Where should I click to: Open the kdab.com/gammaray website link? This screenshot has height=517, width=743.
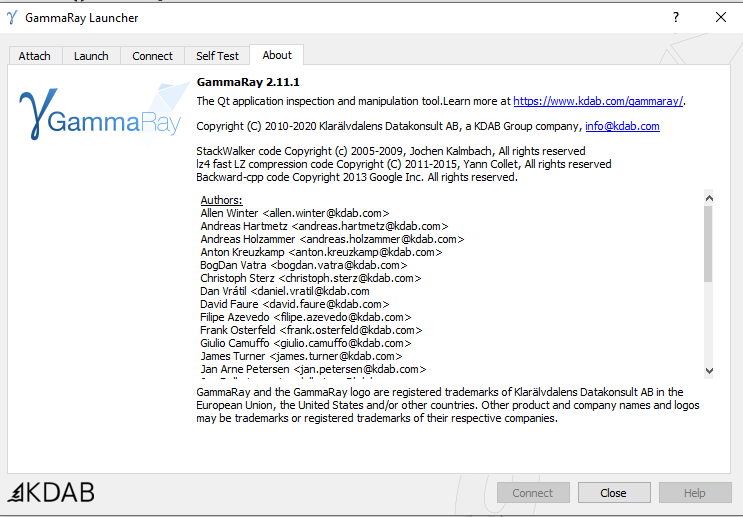[x=598, y=101]
